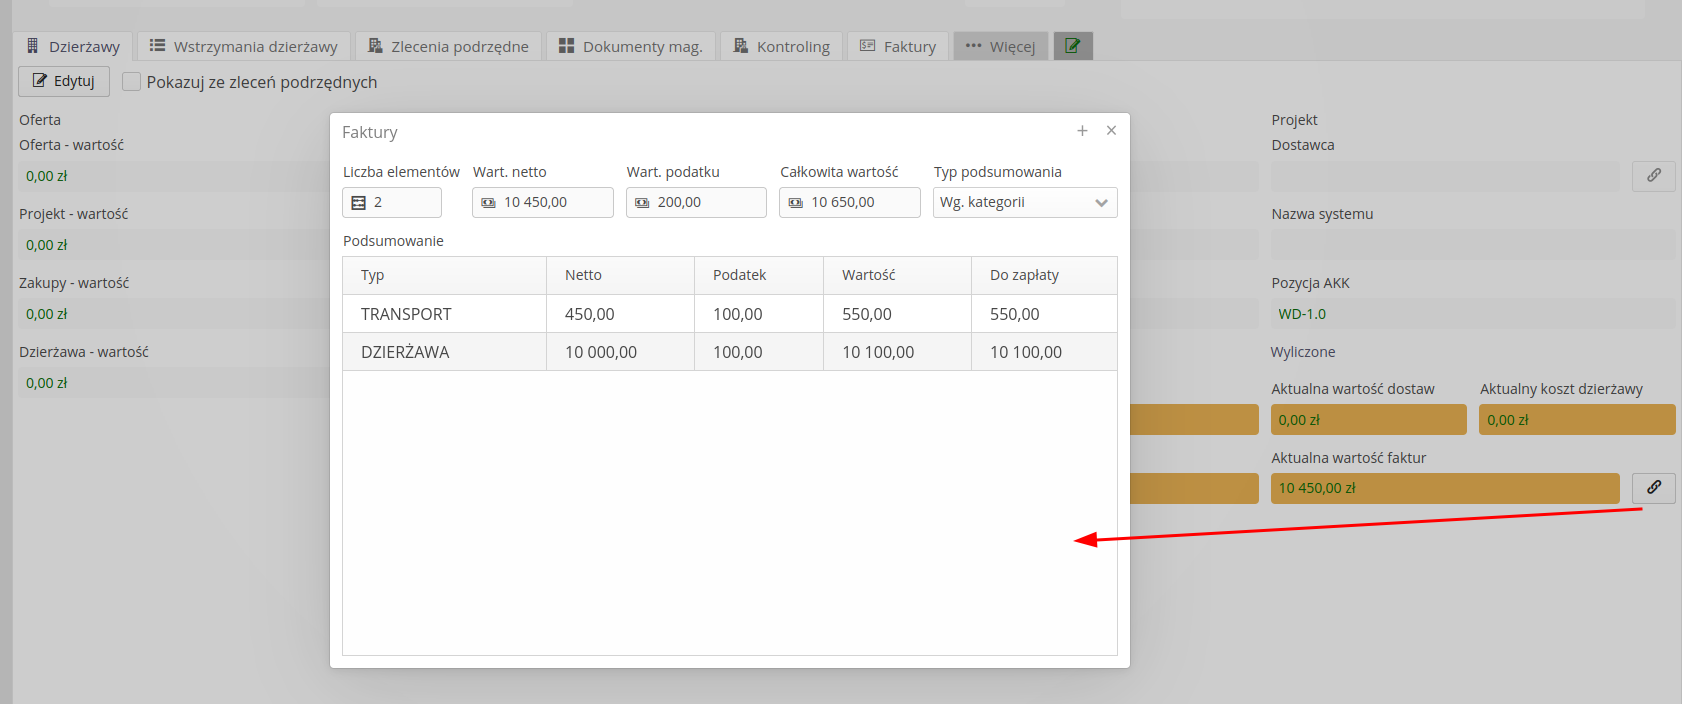Go to the Kontroling tab
The height and width of the screenshot is (704, 1682).
(x=781, y=46)
